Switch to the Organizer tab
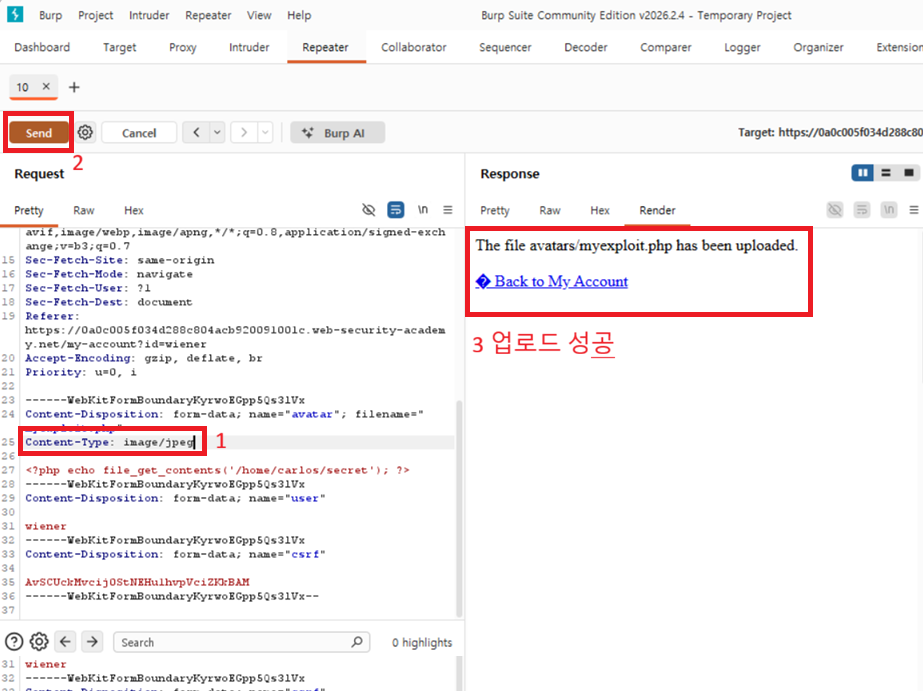The width and height of the screenshot is (923, 691). [818, 47]
